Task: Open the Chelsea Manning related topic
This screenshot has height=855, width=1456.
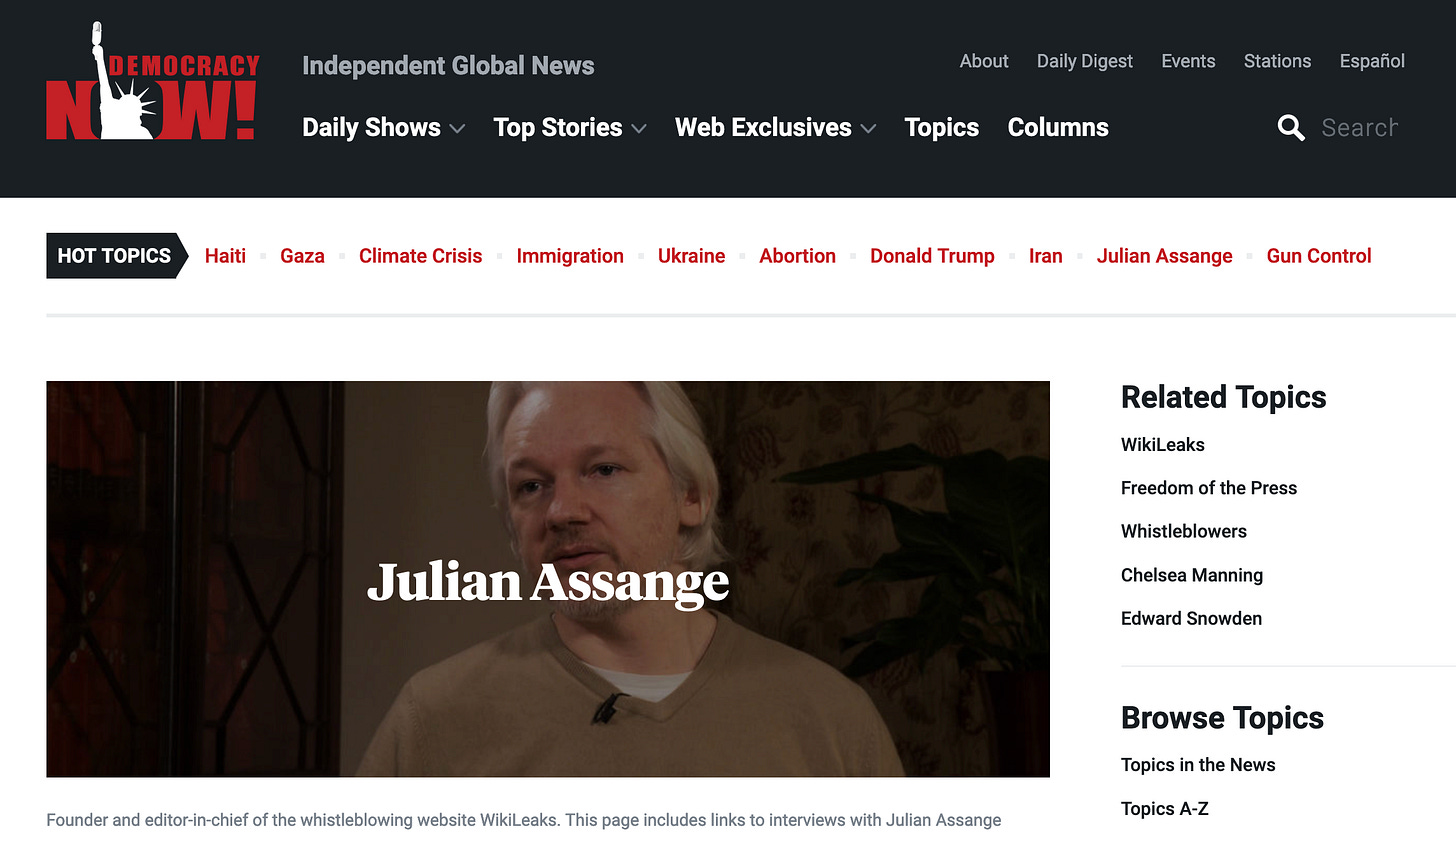Action: tap(1192, 575)
